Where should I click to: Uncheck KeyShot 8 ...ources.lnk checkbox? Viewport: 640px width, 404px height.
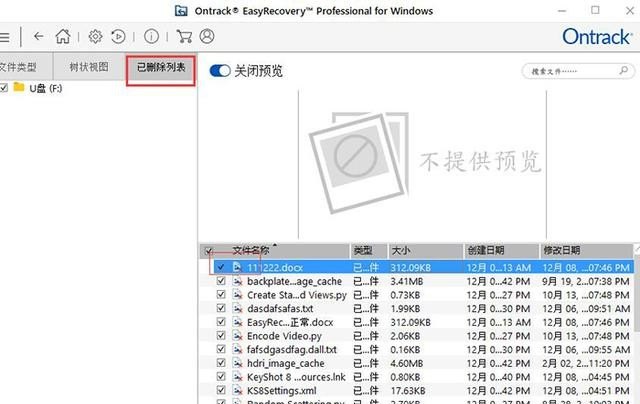[x=221, y=376]
